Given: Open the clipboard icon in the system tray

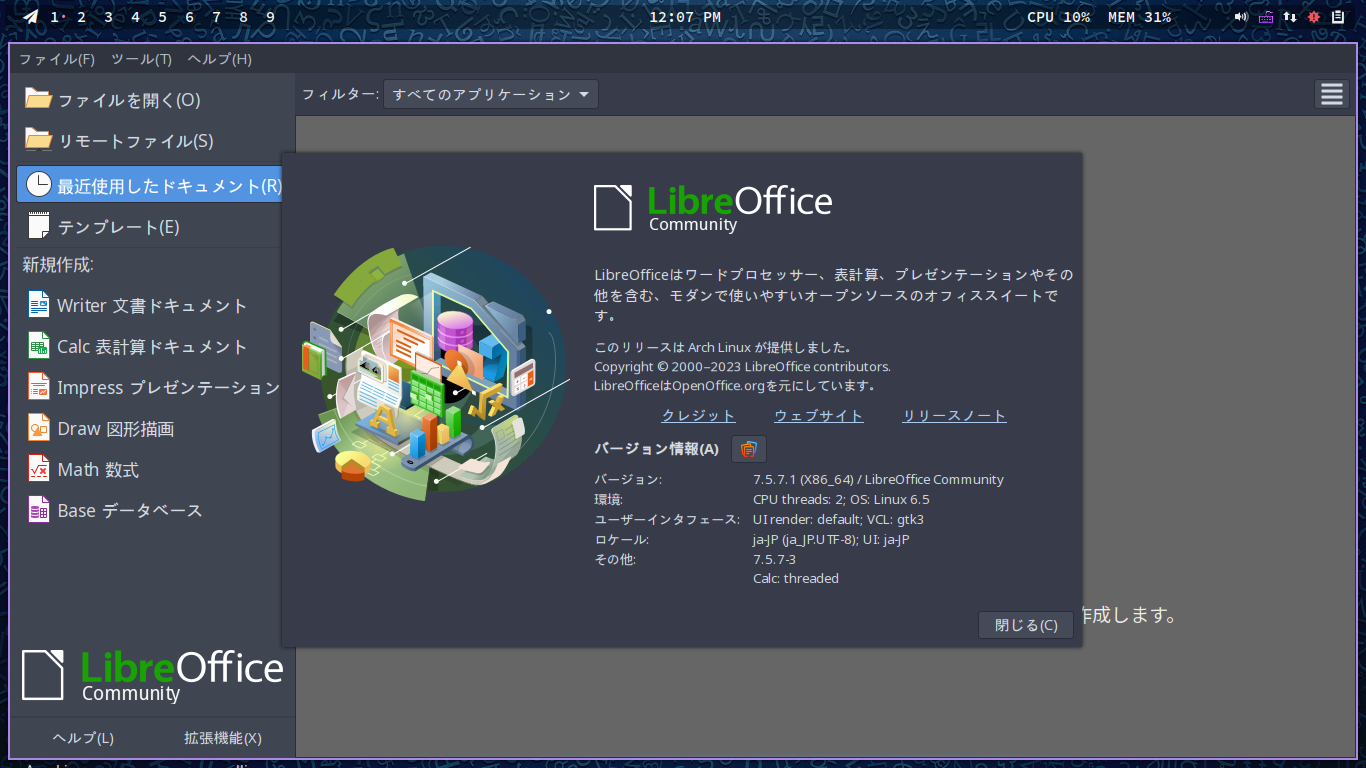Looking at the screenshot, I should point(1338,17).
